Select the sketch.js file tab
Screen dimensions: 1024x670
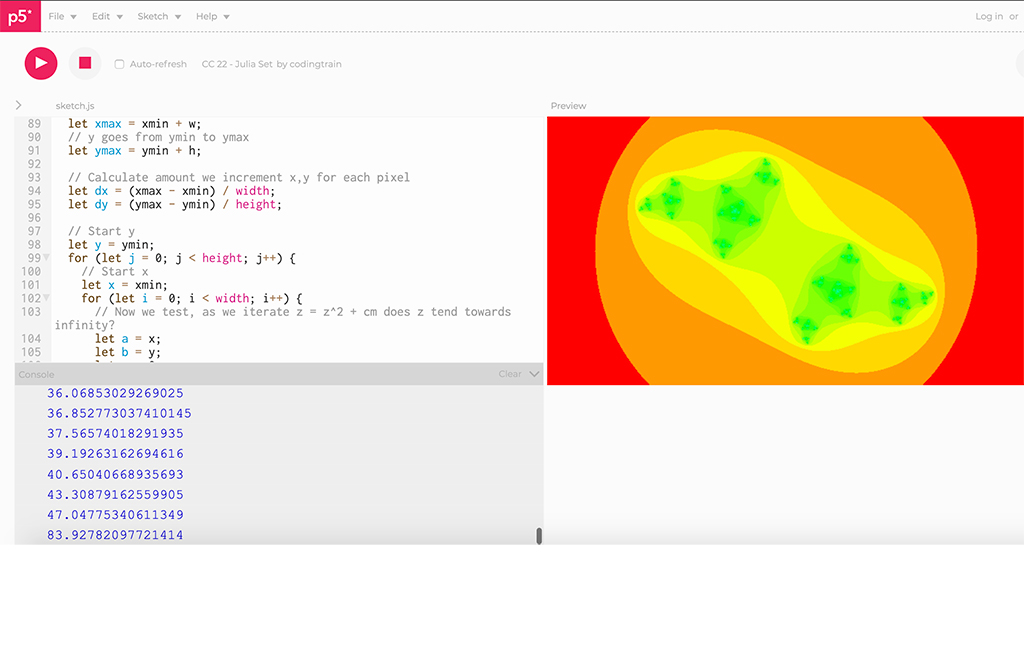pyautogui.click(x=75, y=106)
